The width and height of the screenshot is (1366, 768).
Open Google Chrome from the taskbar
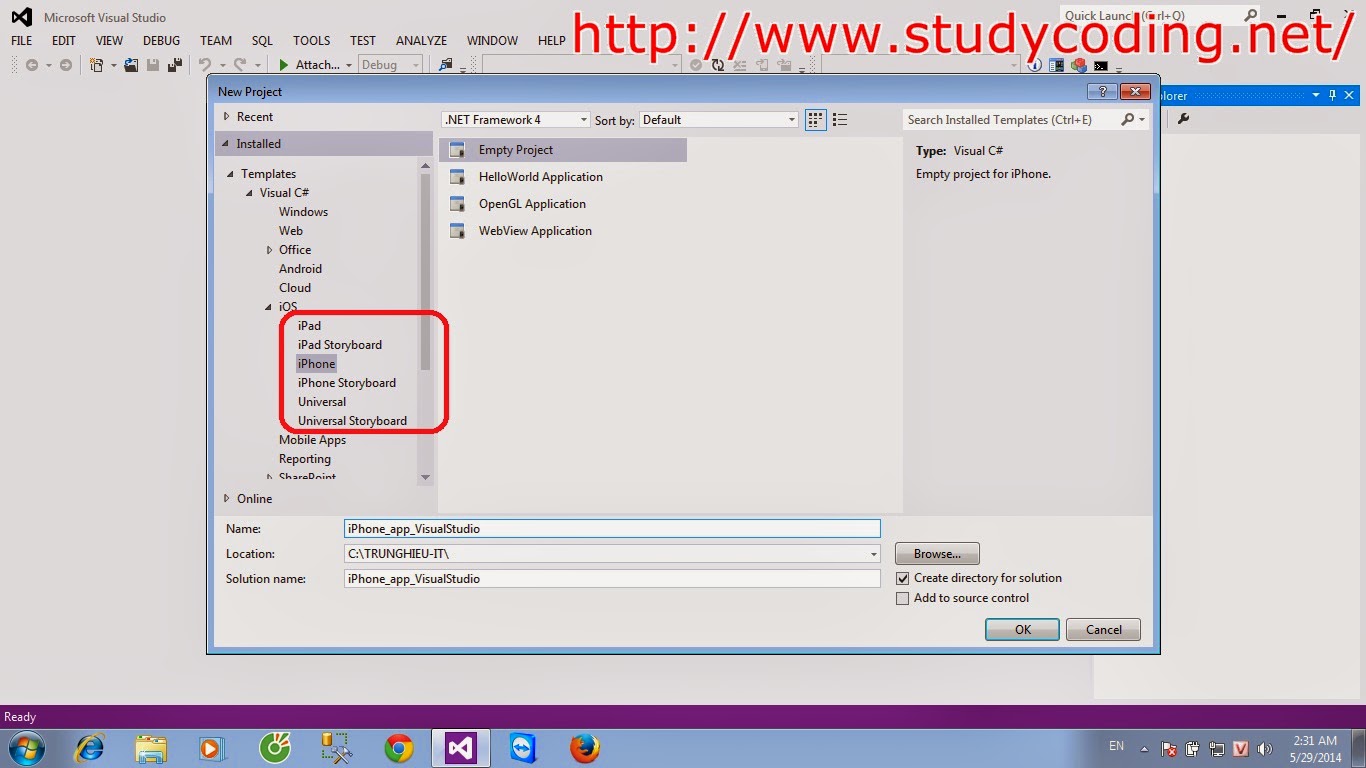(399, 748)
